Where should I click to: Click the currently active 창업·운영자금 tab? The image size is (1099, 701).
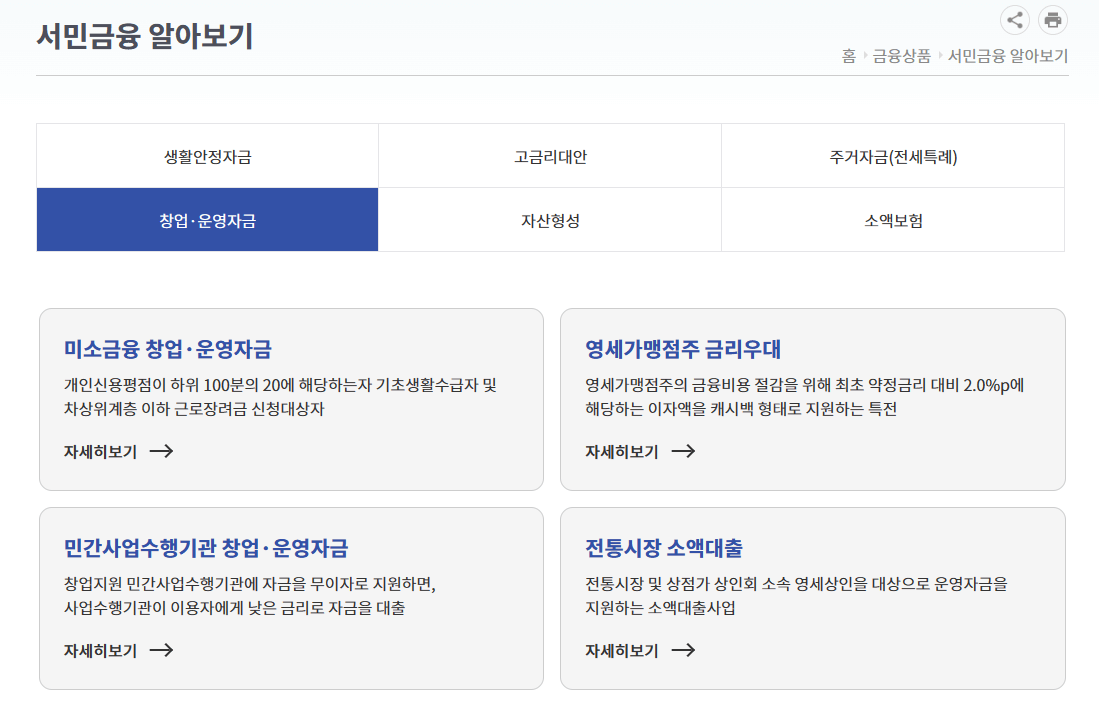click(206, 218)
